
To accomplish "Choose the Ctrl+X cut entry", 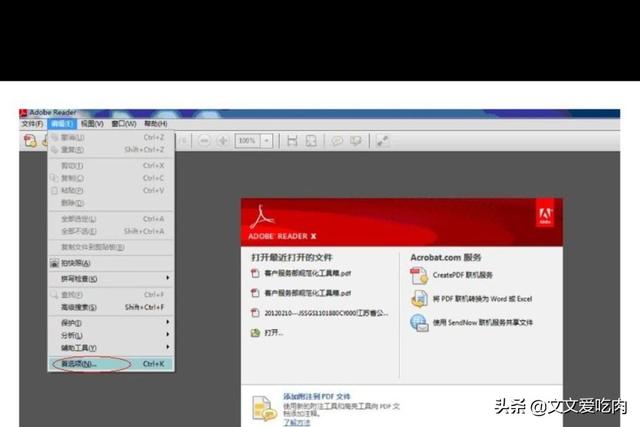I will (111, 166).
